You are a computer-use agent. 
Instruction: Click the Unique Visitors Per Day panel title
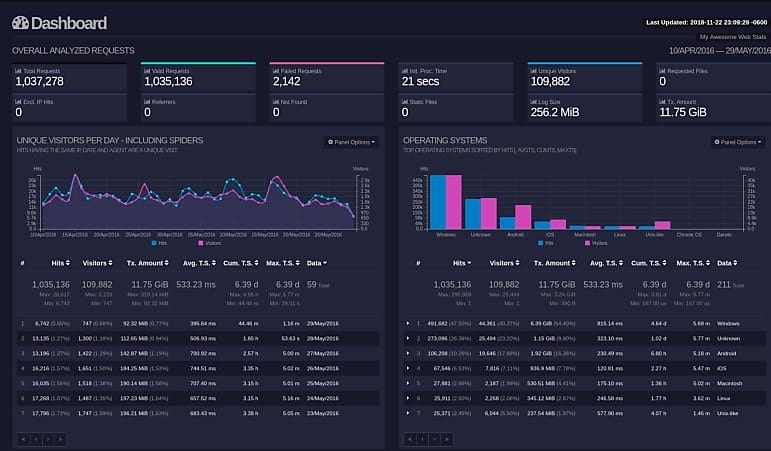[110, 140]
